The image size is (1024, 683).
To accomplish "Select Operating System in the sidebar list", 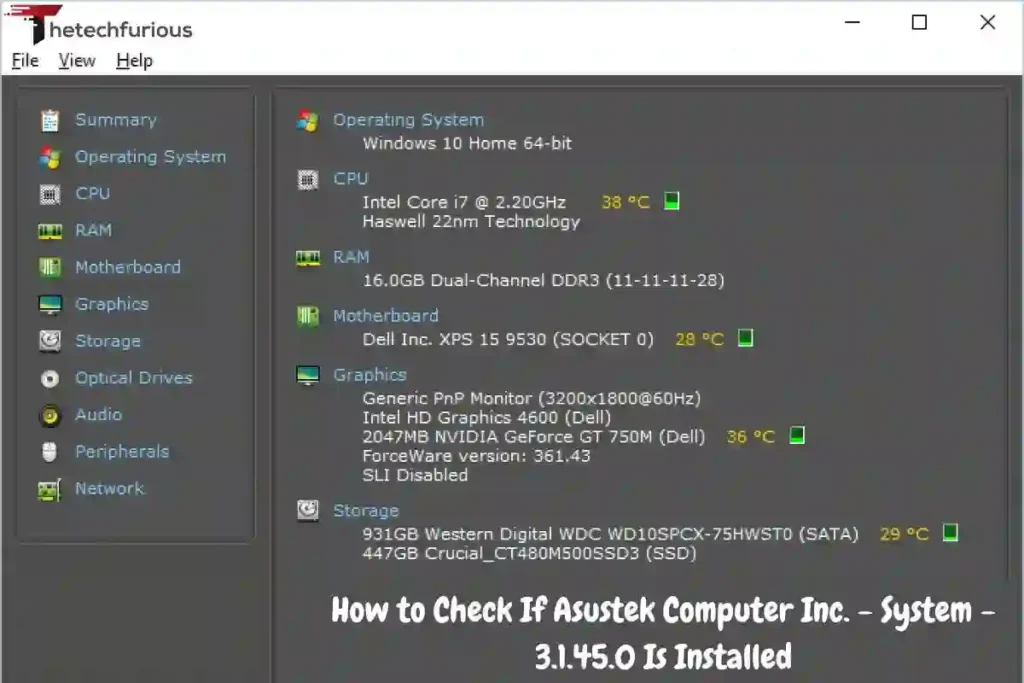I will [150, 156].
